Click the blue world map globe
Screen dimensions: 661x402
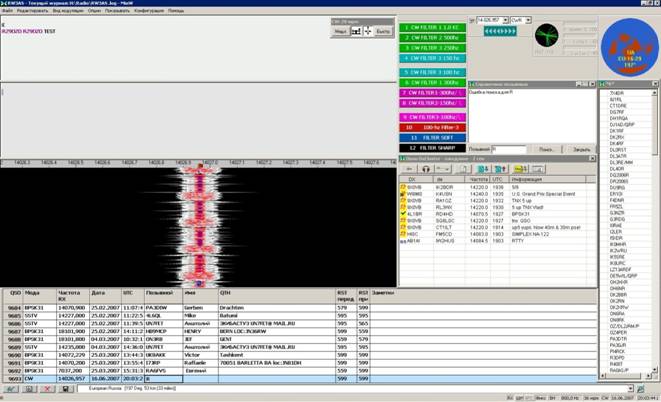629,47
